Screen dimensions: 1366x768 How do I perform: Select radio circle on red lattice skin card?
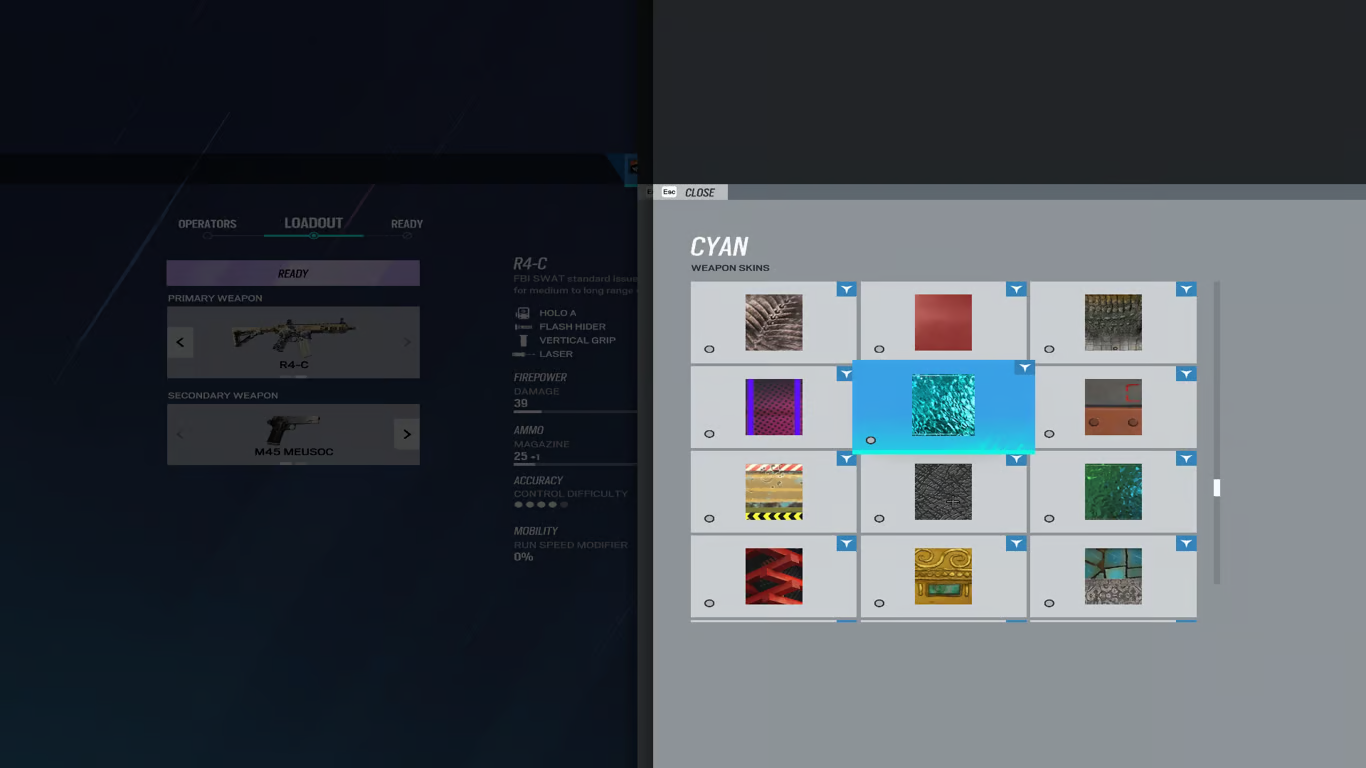point(709,603)
